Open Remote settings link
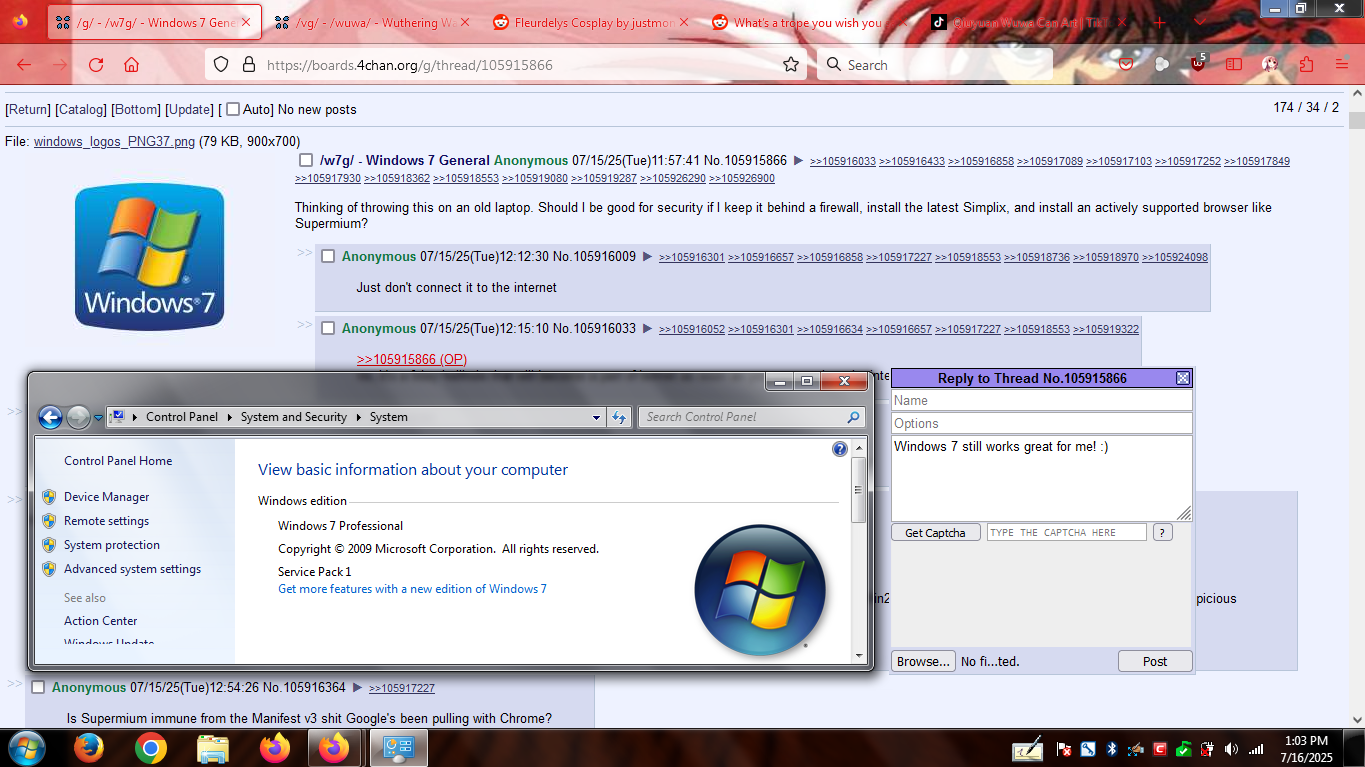Viewport: 1365px width, 767px height. [106, 521]
